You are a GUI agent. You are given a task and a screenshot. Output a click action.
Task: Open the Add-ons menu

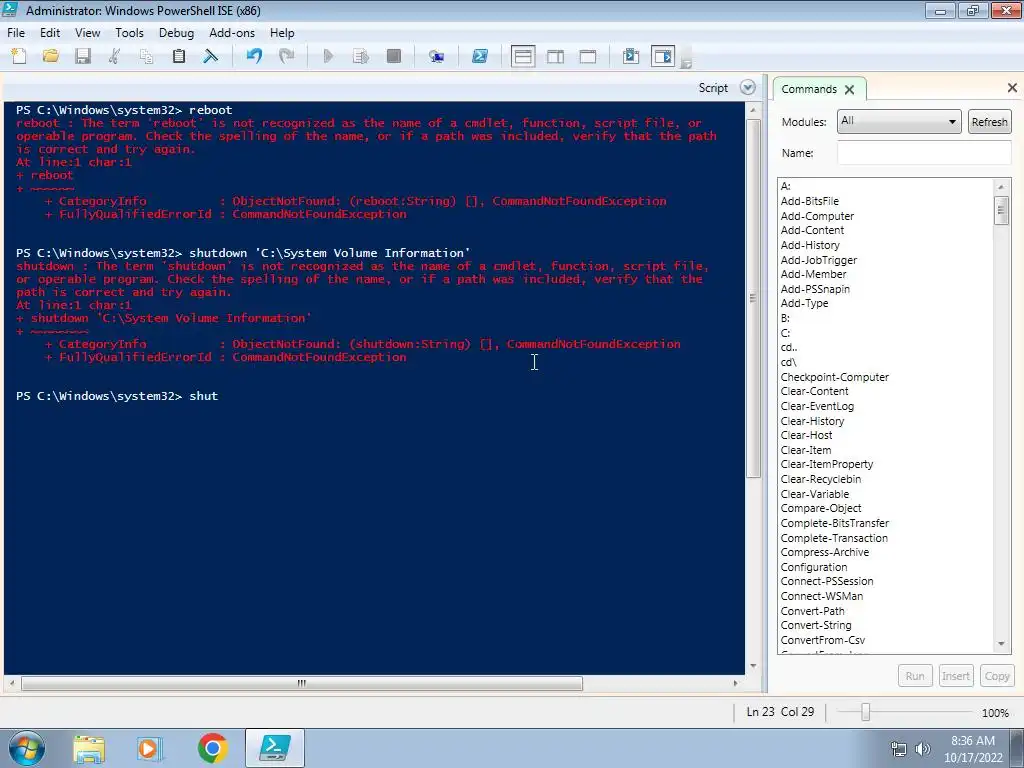point(232,33)
